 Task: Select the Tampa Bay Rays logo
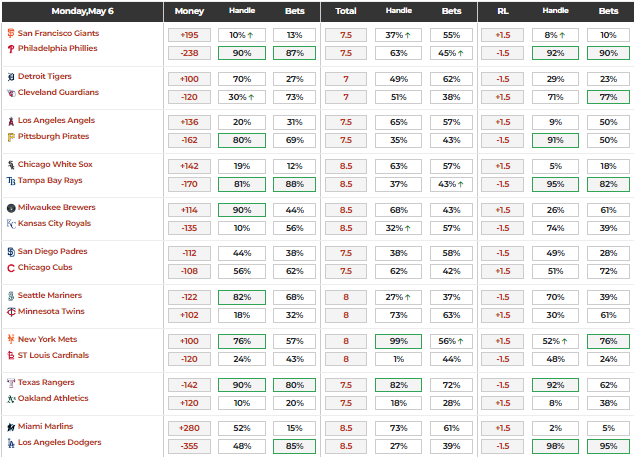[x=11, y=181]
